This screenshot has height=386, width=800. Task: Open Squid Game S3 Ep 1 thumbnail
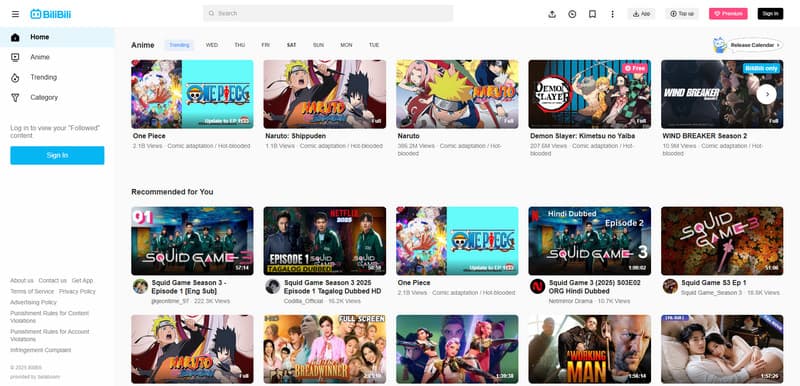tap(722, 241)
